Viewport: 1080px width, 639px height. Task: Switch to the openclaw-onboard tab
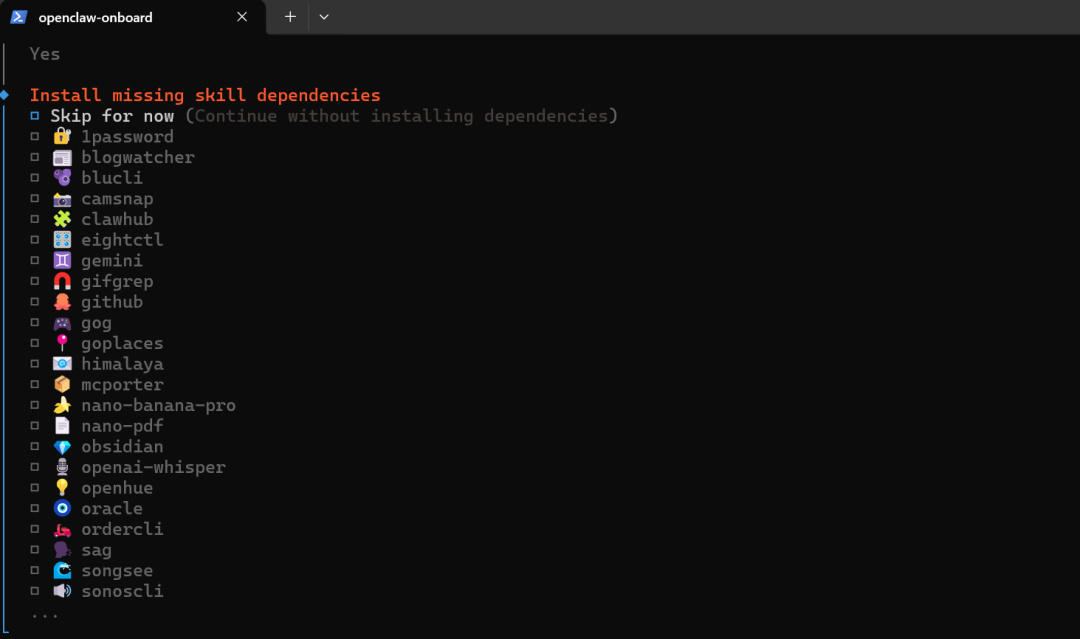[96, 17]
